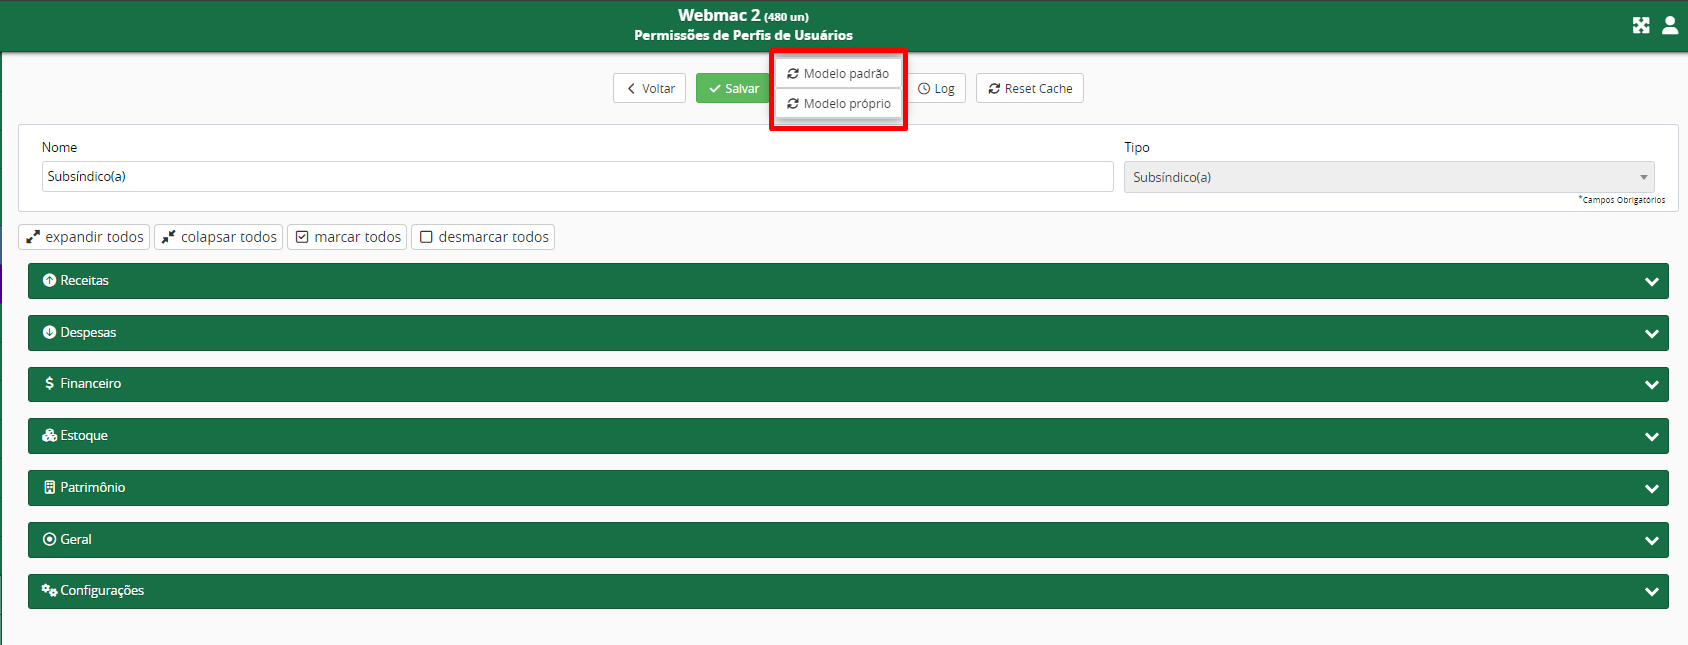Click the fullscreen expand icon in header
This screenshot has width=1688, height=645.
point(1641,26)
